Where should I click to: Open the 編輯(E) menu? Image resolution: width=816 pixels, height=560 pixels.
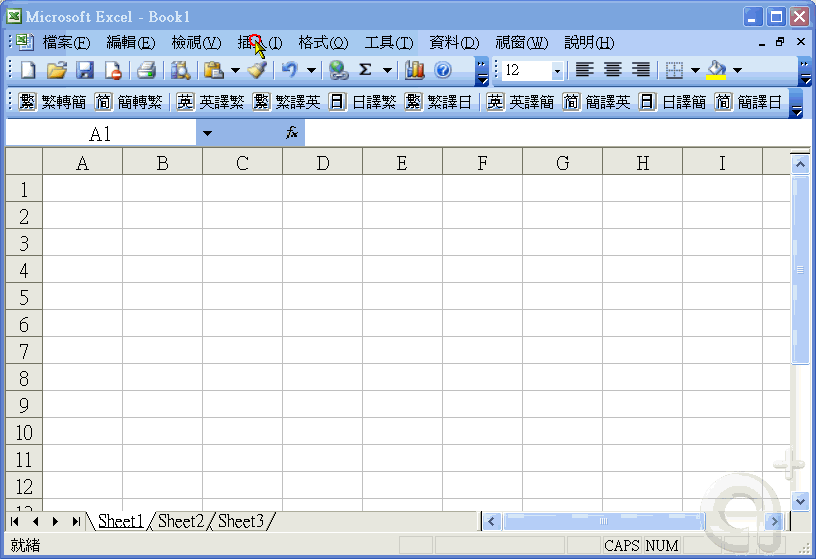tap(131, 42)
